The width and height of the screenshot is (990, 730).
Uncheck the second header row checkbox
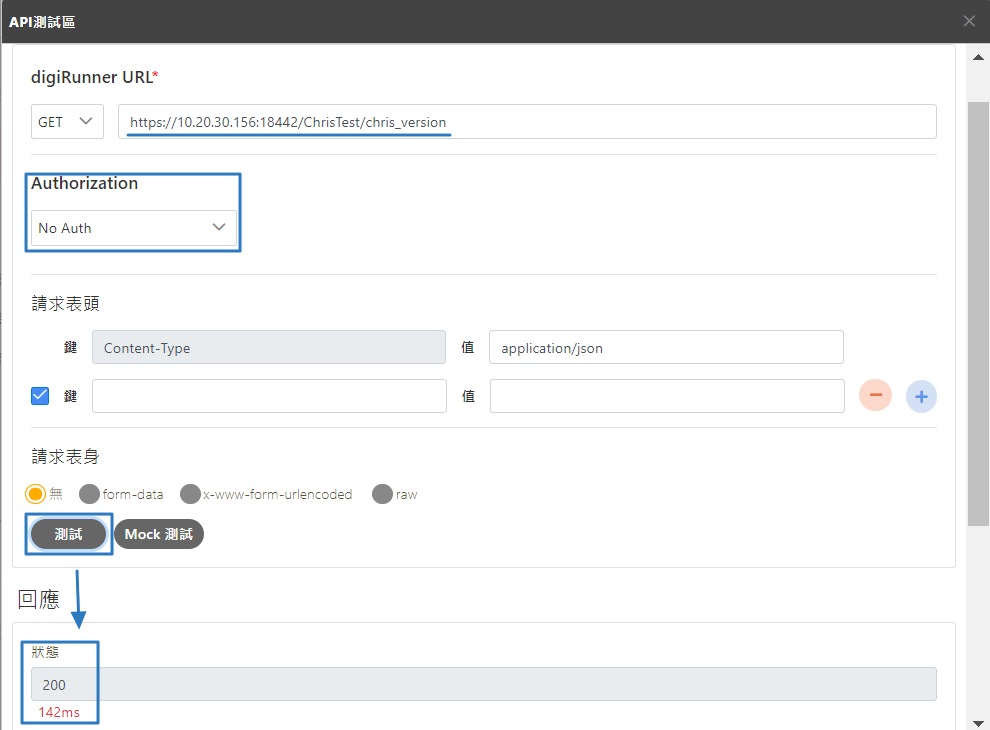40,396
